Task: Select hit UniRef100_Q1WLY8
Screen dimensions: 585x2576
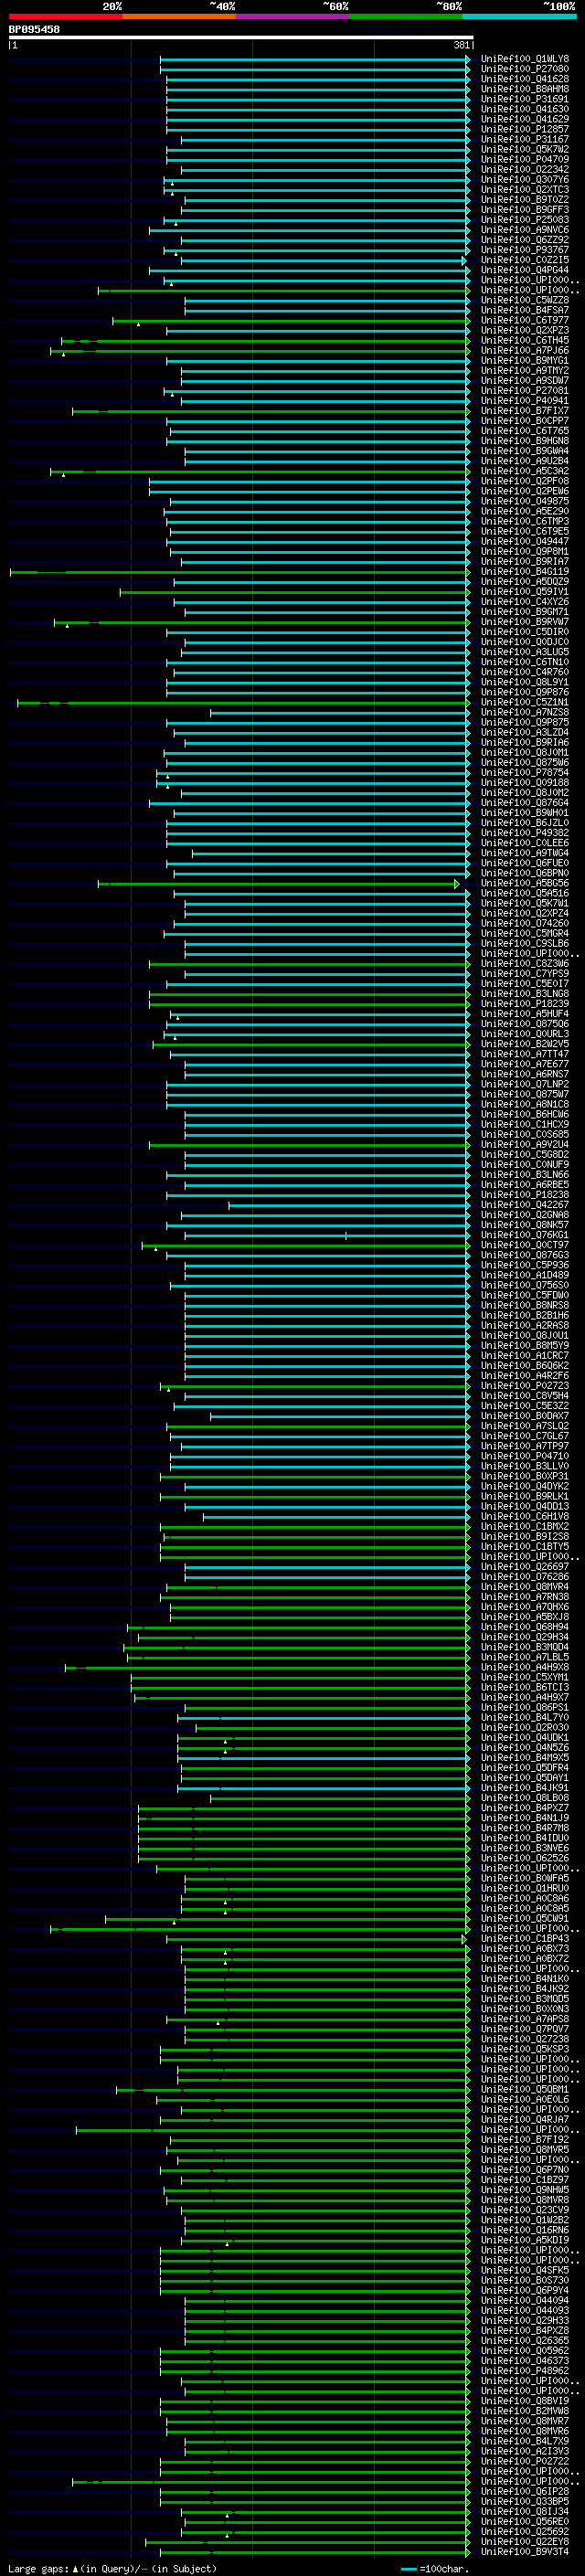Action: coord(524,59)
